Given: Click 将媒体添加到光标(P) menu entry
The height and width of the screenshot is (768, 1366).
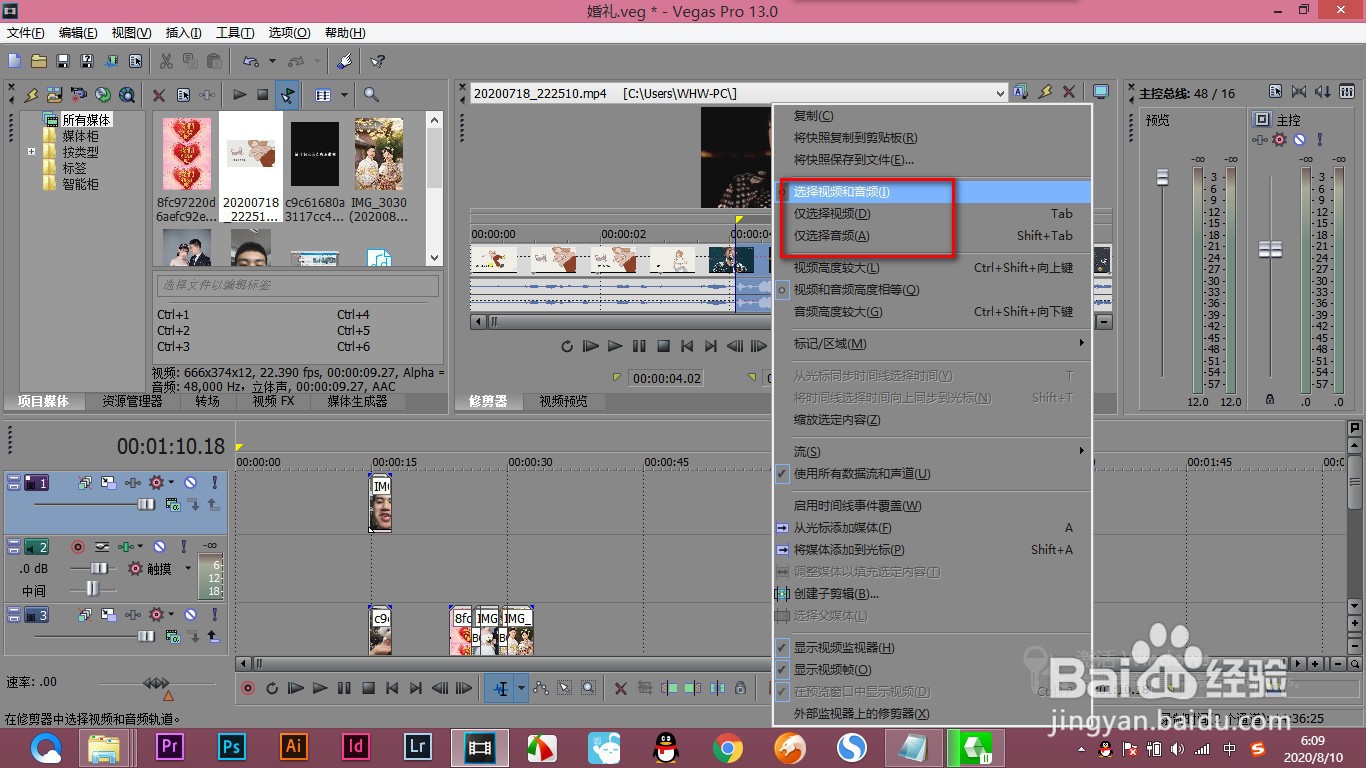Looking at the screenshot, I should tap(932, 550).
